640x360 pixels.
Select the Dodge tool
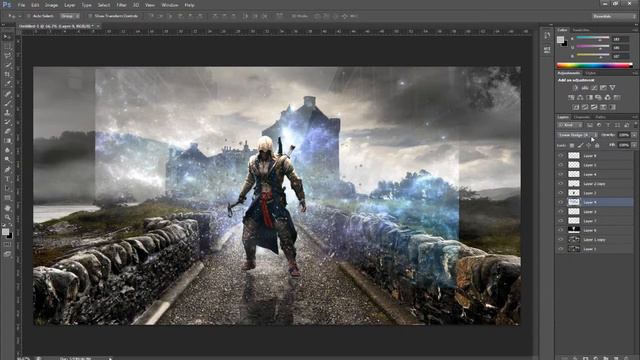click(x=7, y=160)
